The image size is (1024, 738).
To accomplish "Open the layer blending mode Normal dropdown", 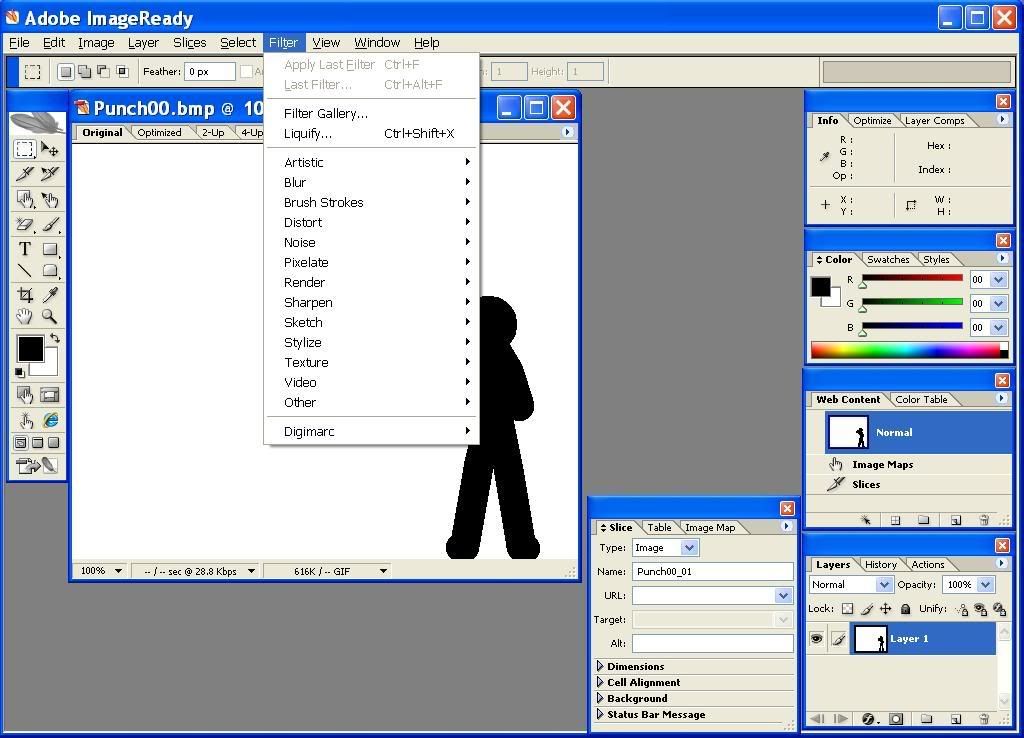I will coord(851,585).
